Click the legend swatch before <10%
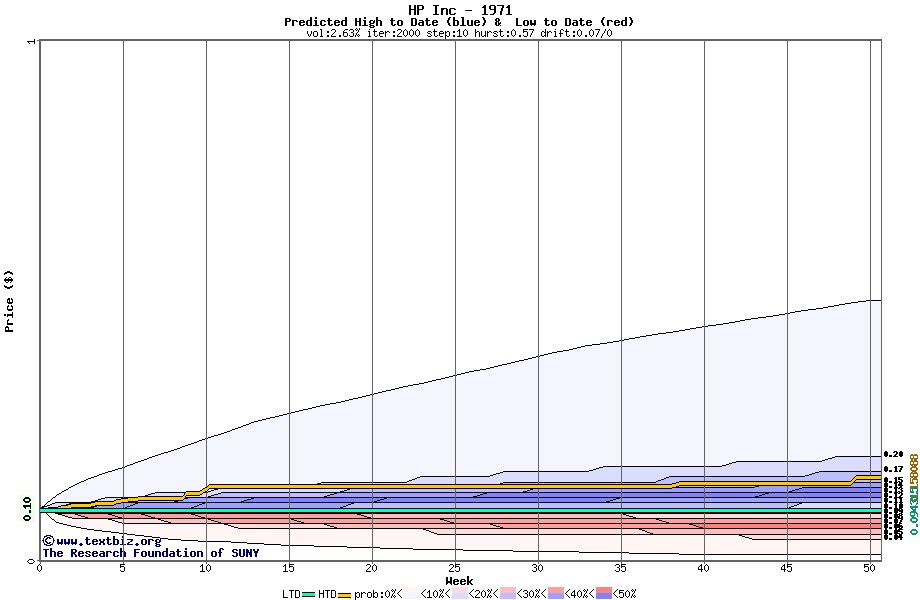The image size is (920, 600). 411,593
